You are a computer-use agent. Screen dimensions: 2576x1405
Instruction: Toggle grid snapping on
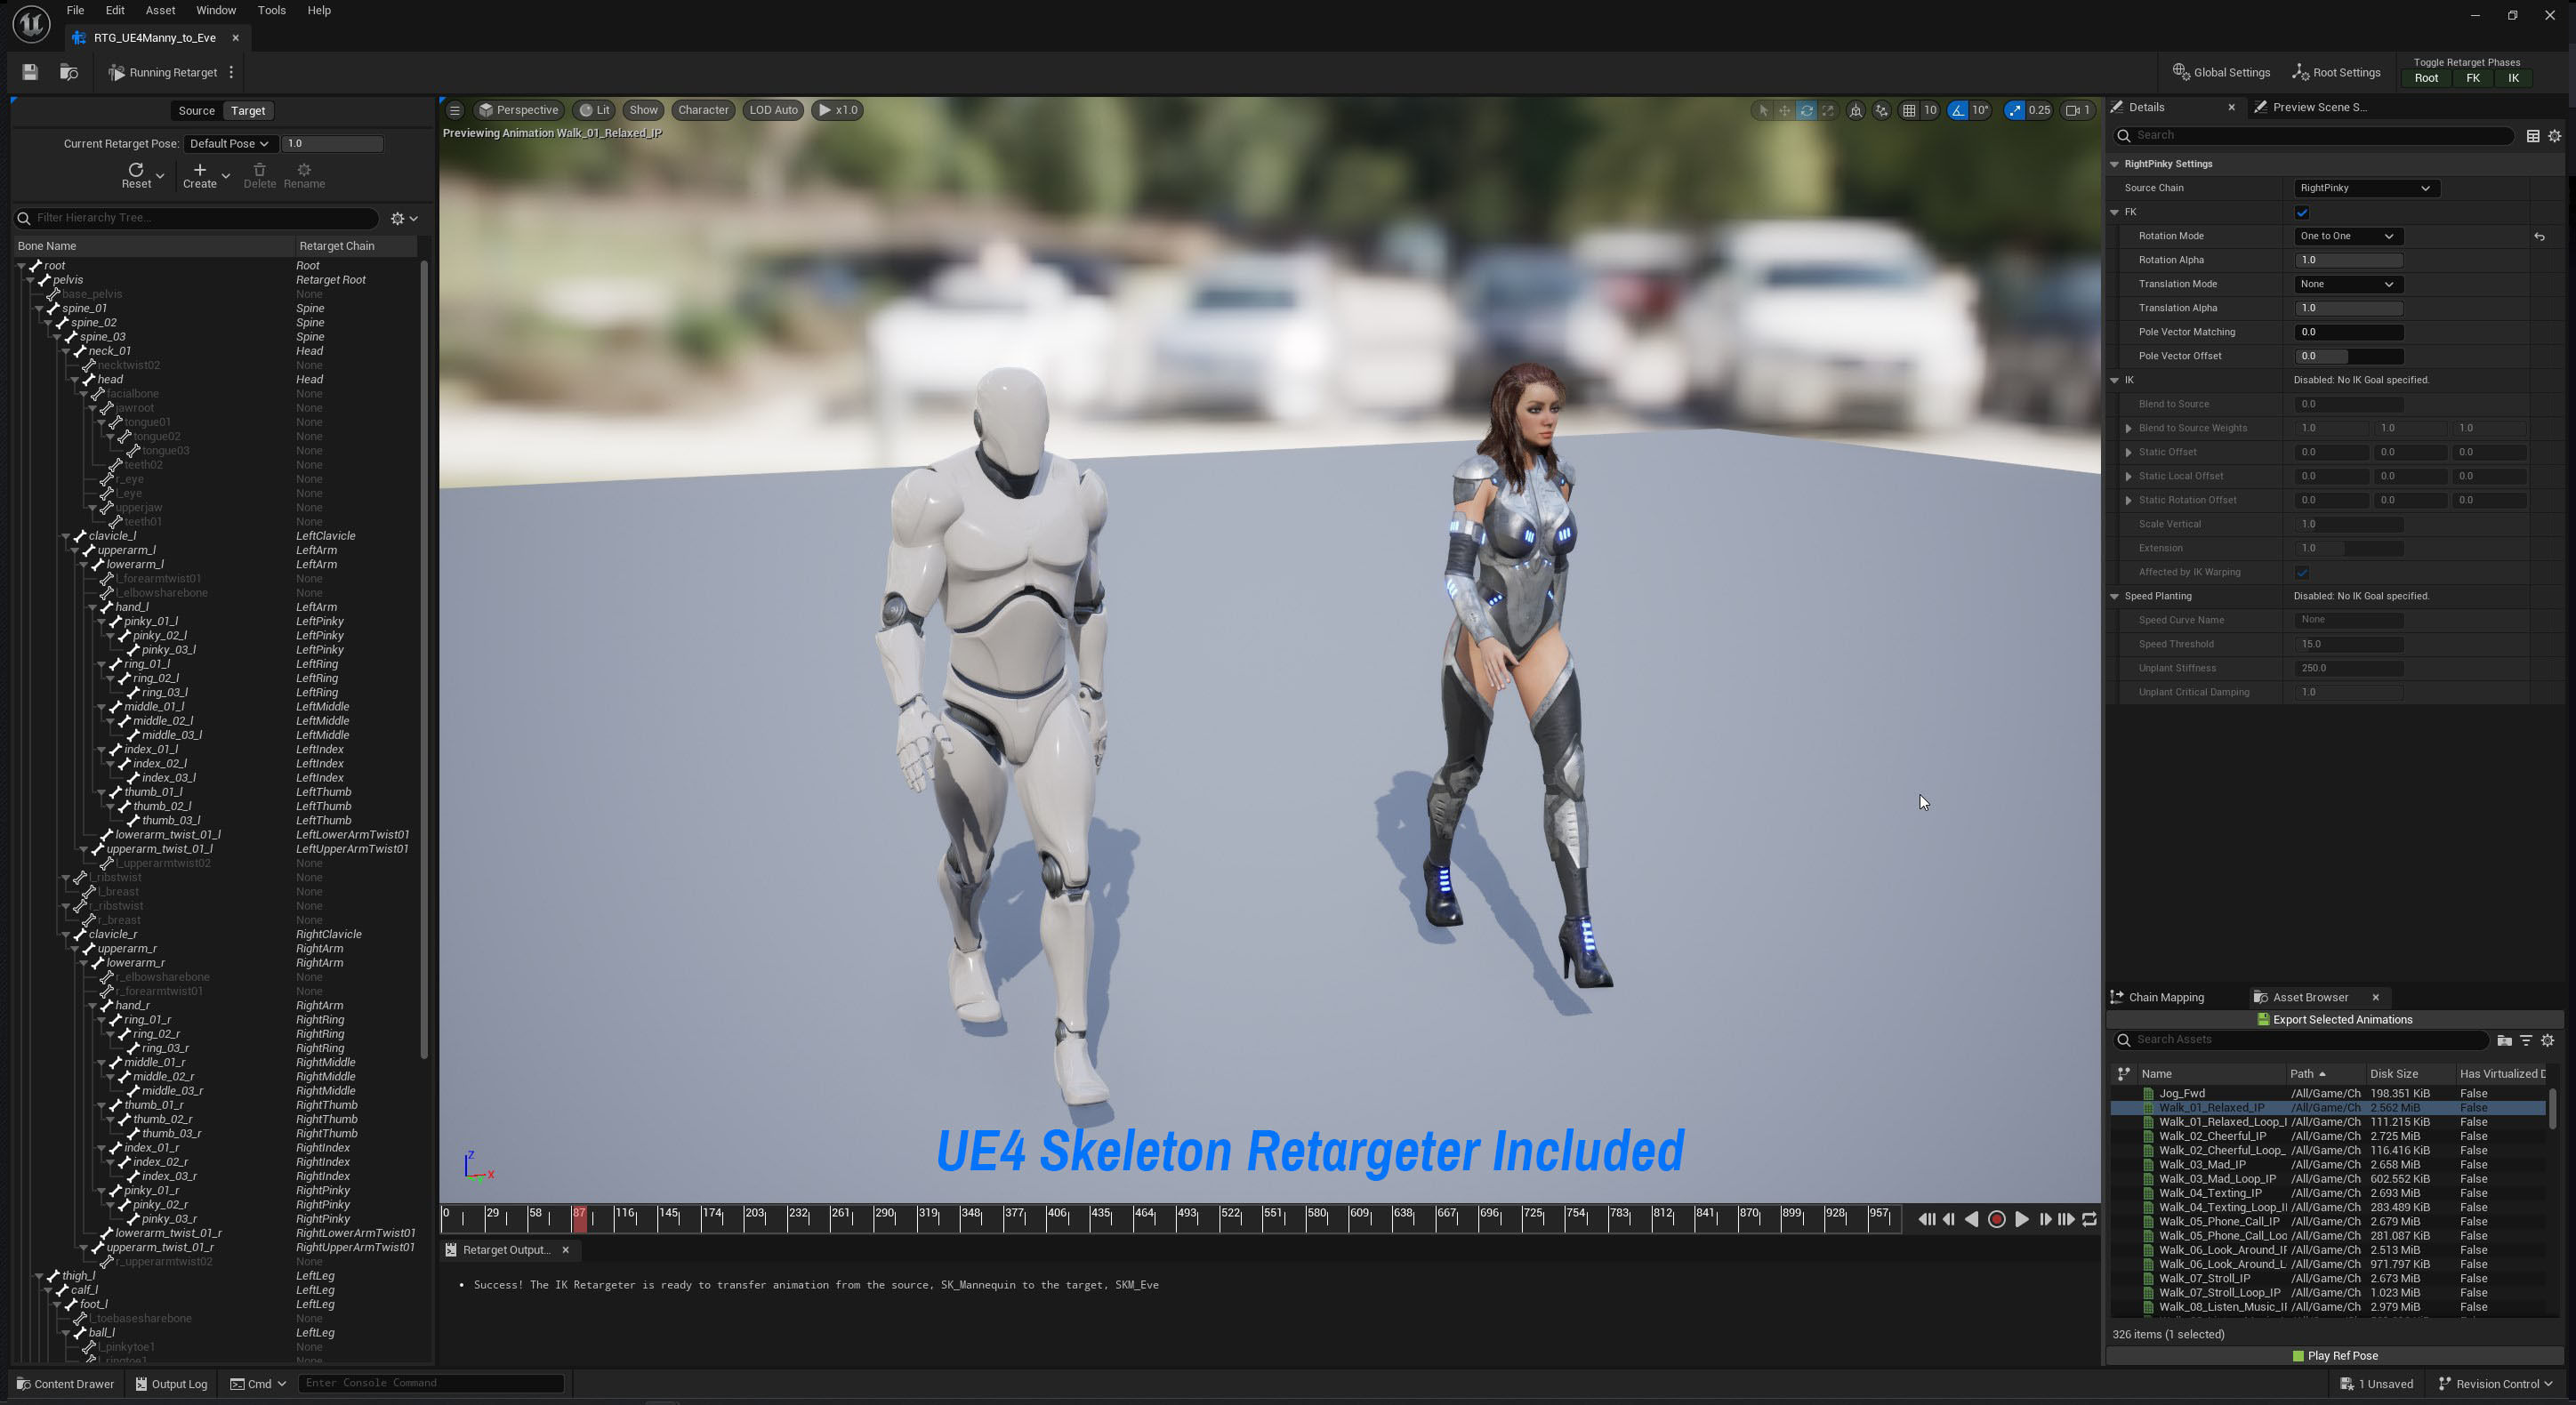pos(1909,110)
